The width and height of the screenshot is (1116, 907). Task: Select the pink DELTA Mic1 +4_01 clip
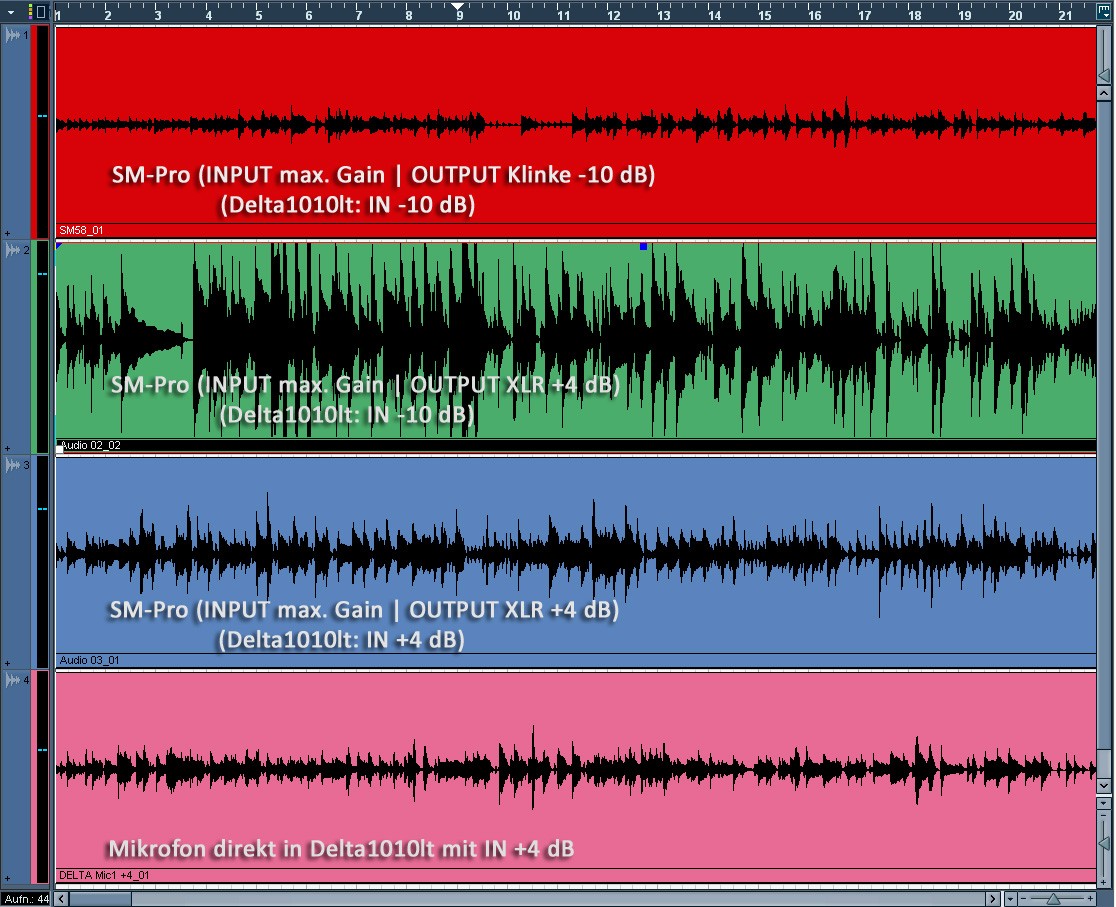tap(576, 777)
